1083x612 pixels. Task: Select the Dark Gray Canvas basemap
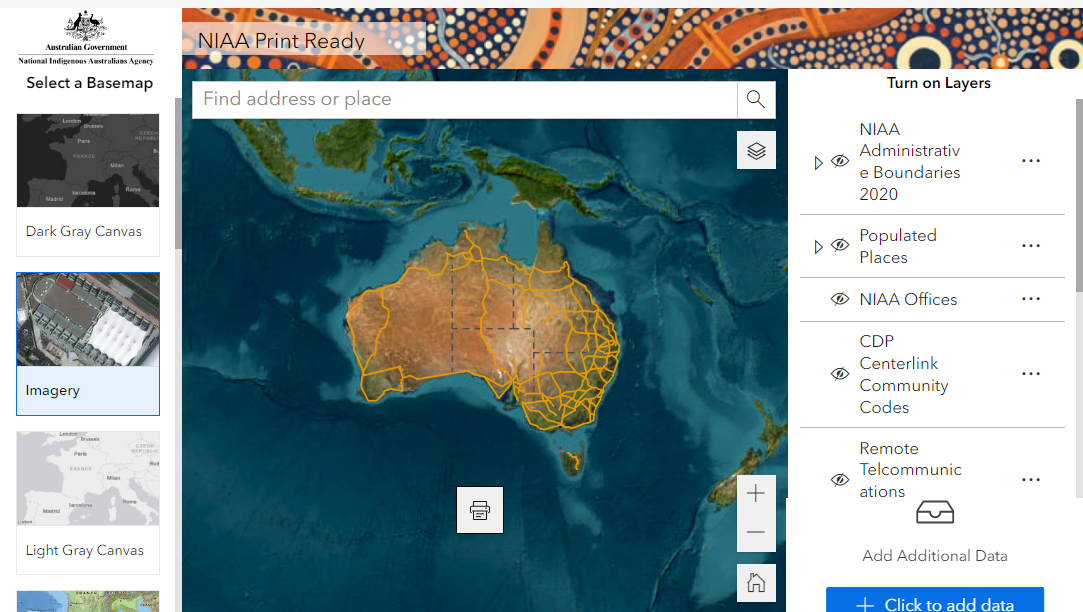(88, 184)
